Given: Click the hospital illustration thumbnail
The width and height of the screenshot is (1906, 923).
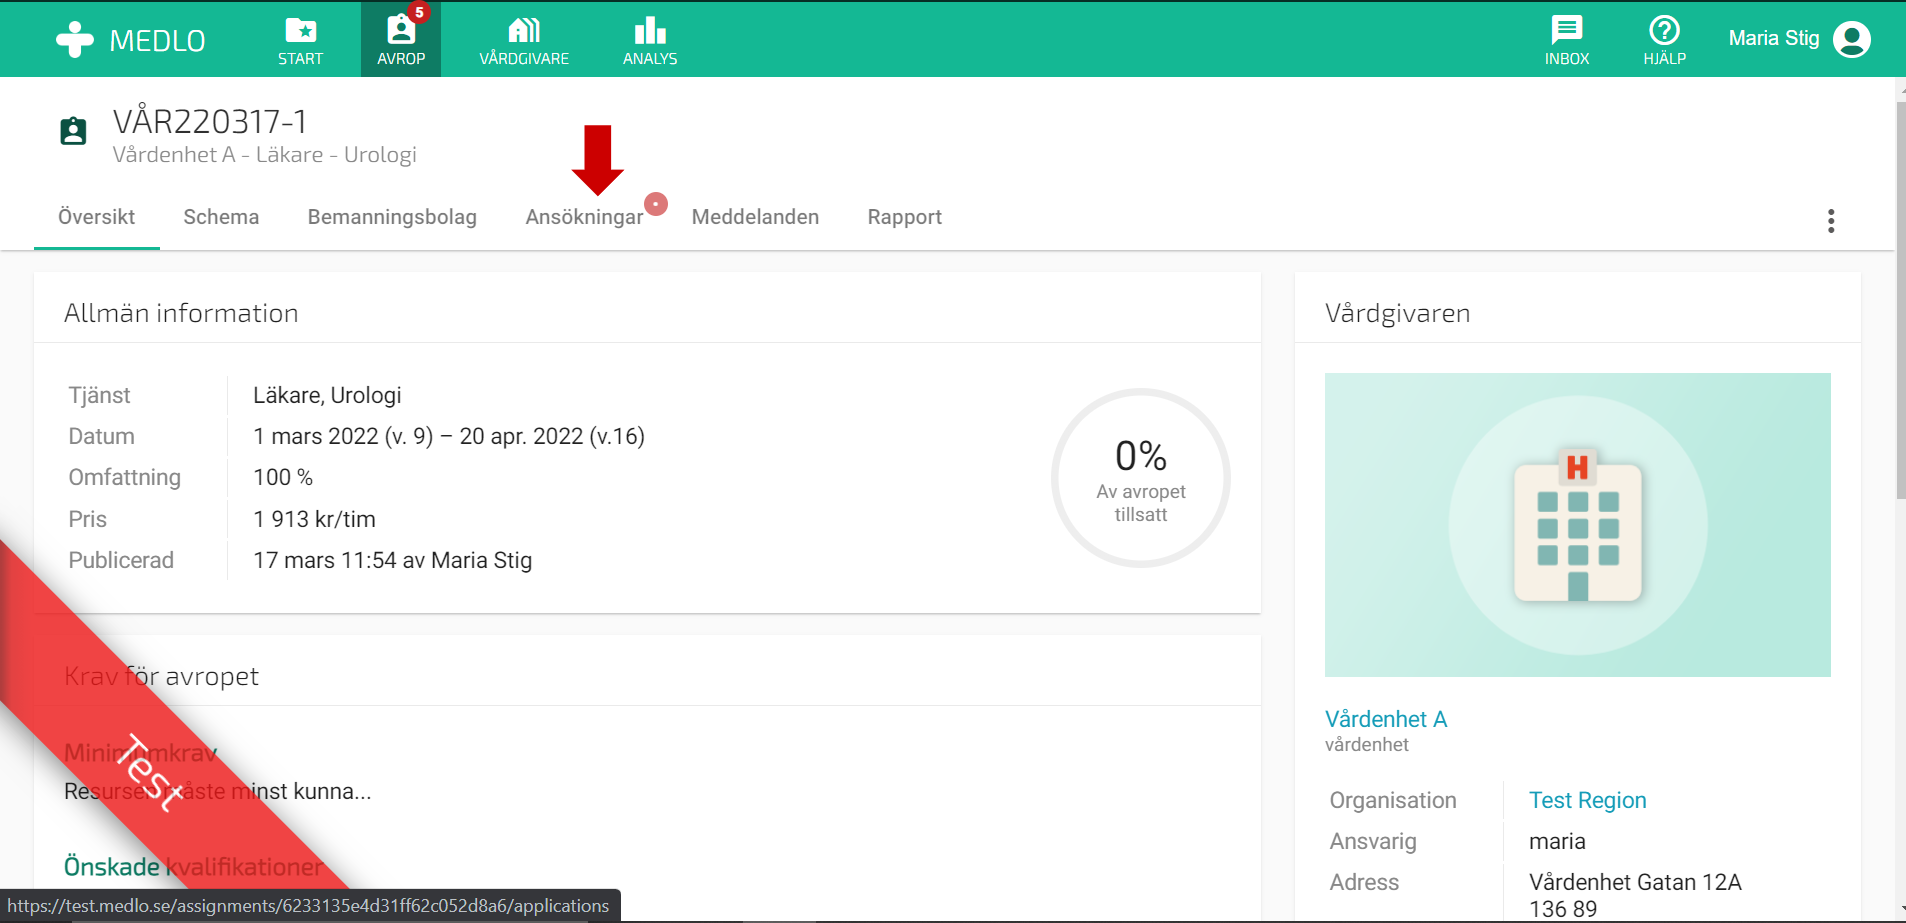Looking at the screenshot, I should click(x=1578, y=525).
